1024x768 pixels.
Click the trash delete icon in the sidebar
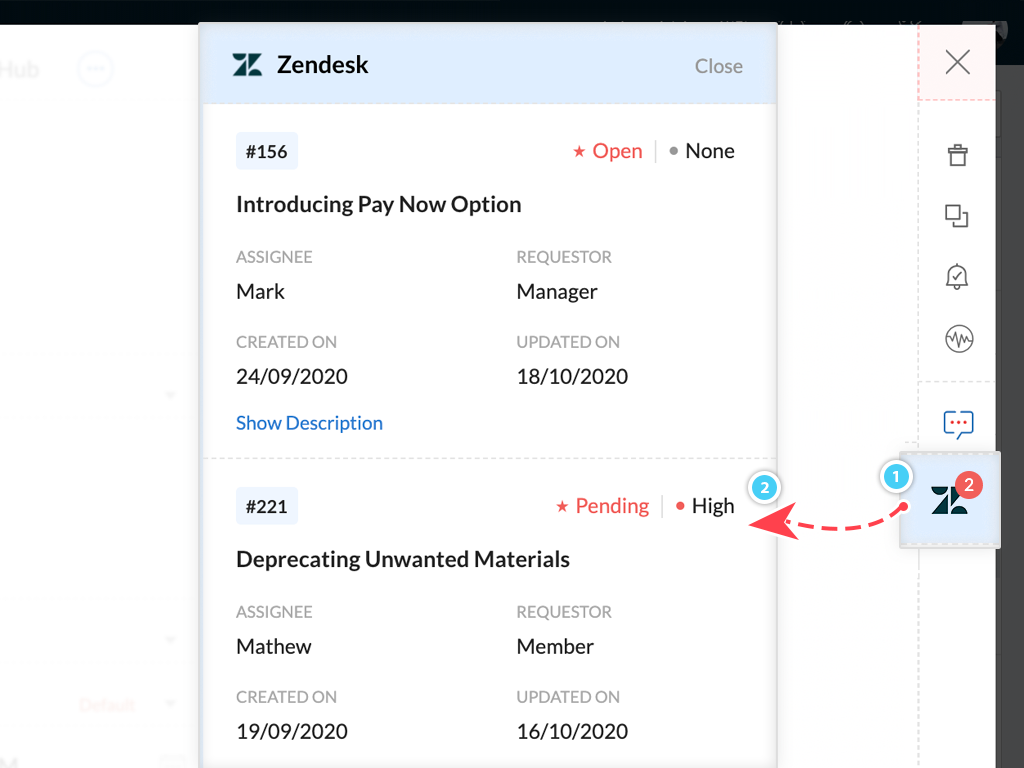(957, 155)
